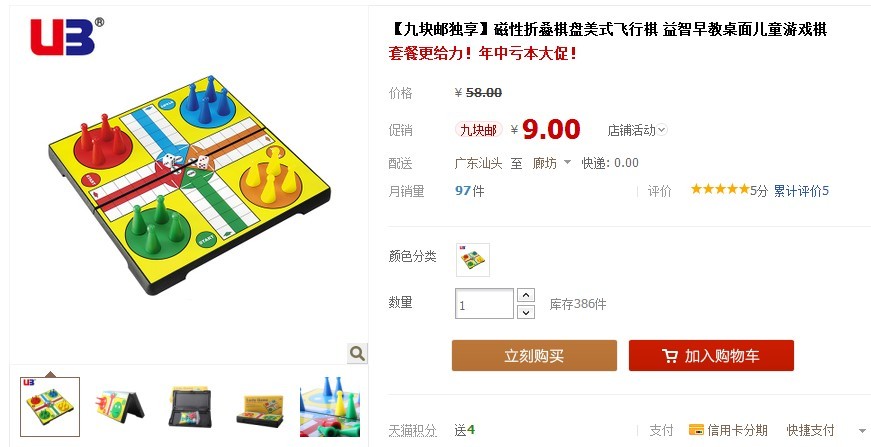Click the shopping cart icon in 加入购物车 button

670,356
